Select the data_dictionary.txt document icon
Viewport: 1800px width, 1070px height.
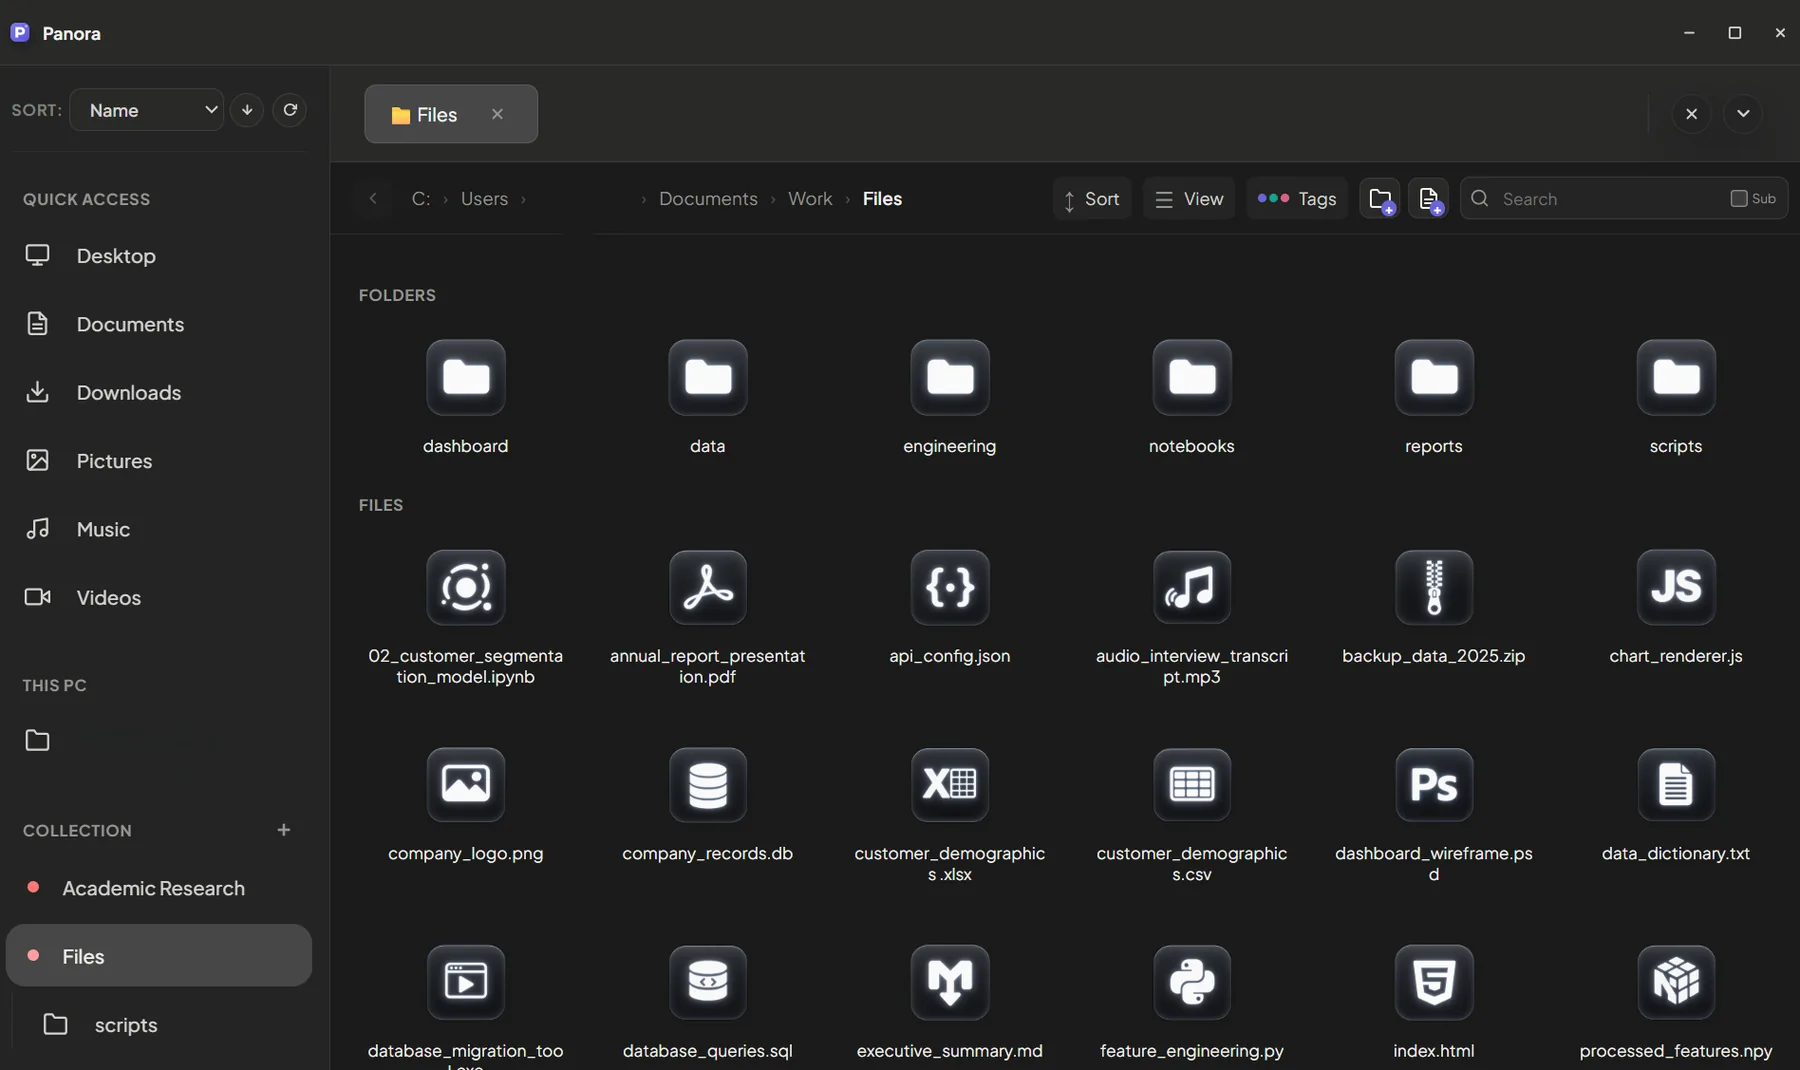click(1676, 785)
